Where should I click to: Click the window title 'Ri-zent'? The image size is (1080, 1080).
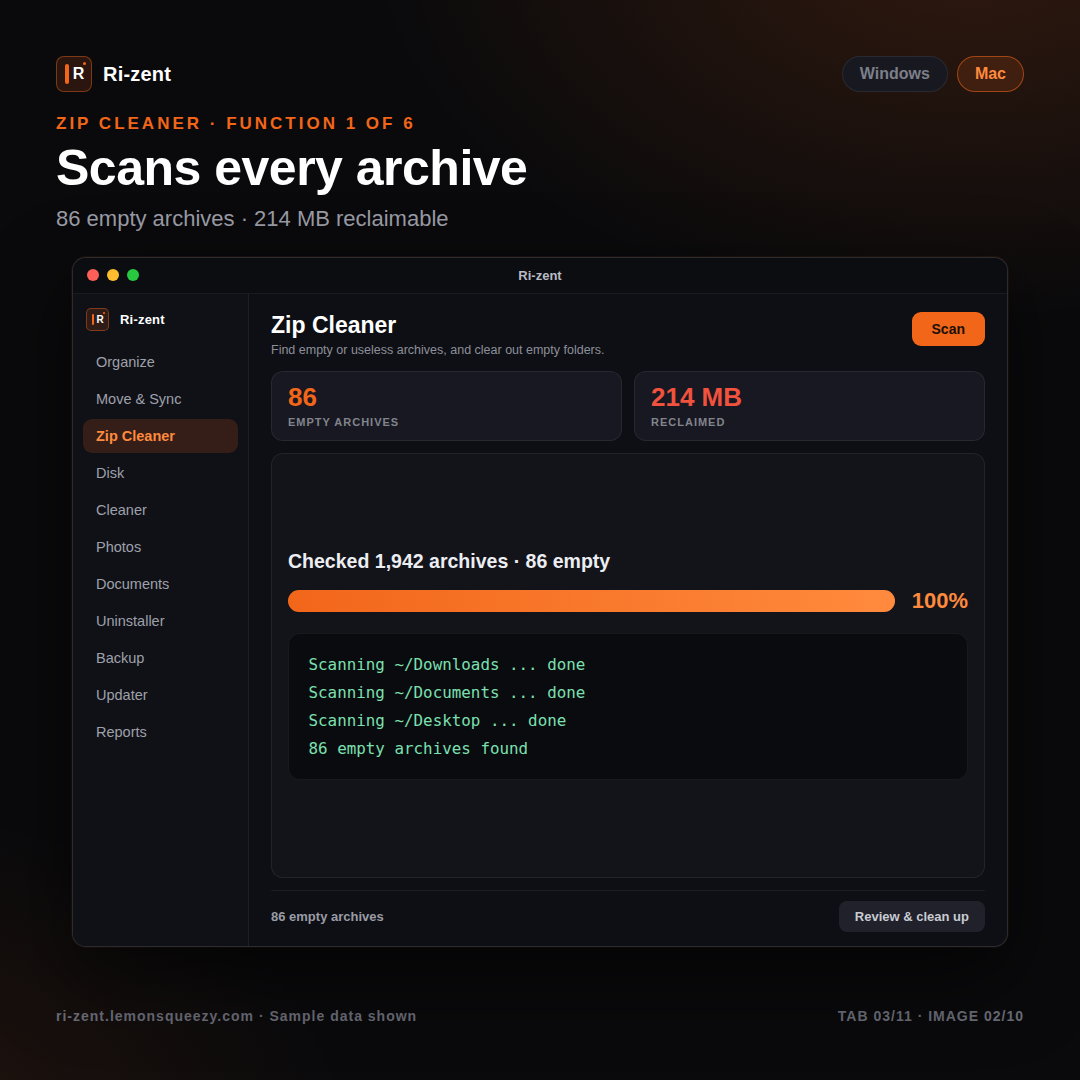(539, 276)
